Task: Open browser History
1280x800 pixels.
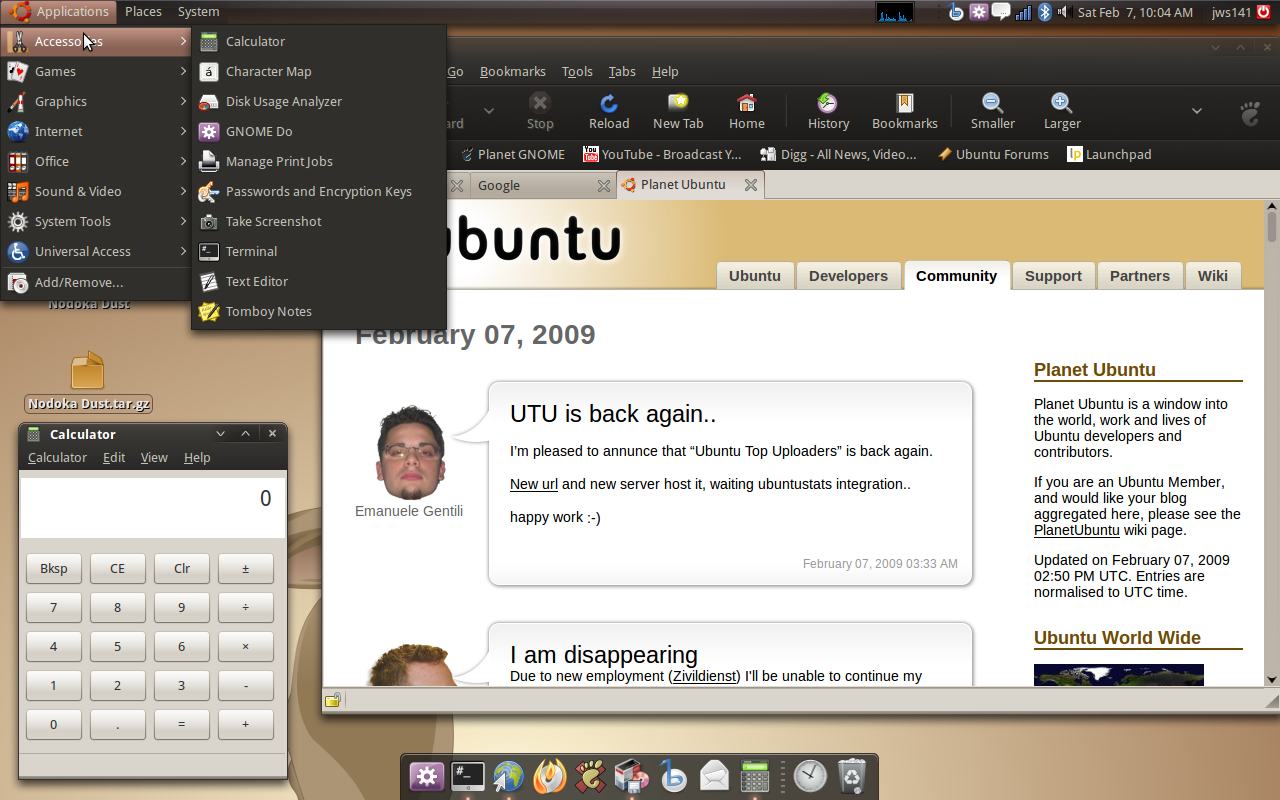Action: (828, 111)
